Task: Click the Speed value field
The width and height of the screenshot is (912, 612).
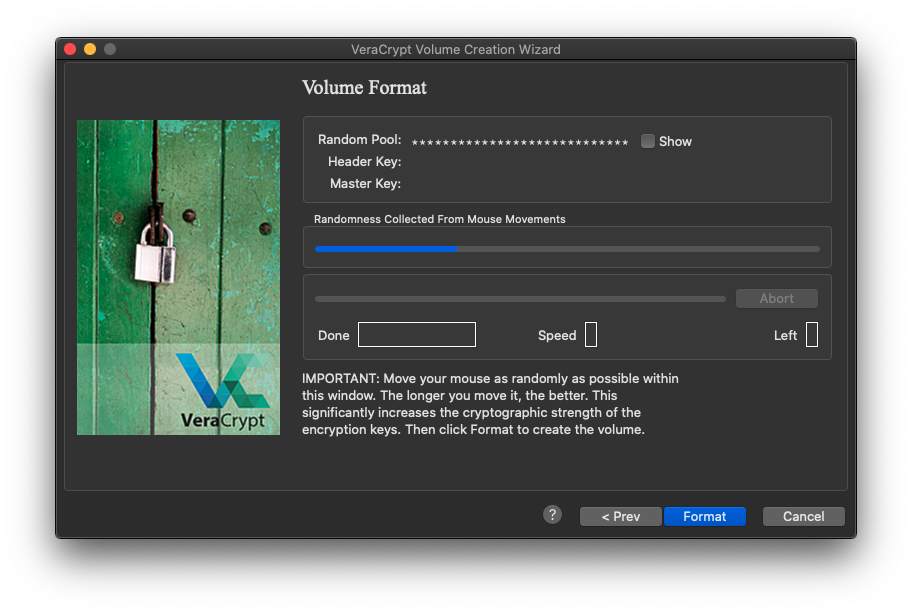Action: coord(591,335)
